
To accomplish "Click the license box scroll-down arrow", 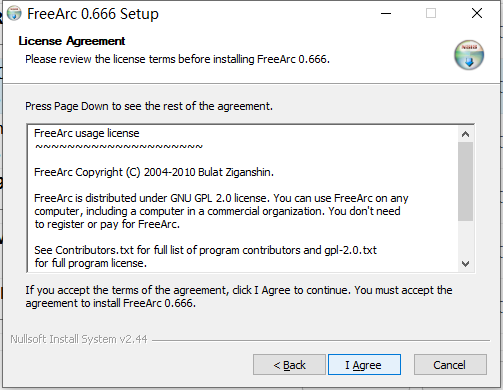I will (x=465, y=264).
